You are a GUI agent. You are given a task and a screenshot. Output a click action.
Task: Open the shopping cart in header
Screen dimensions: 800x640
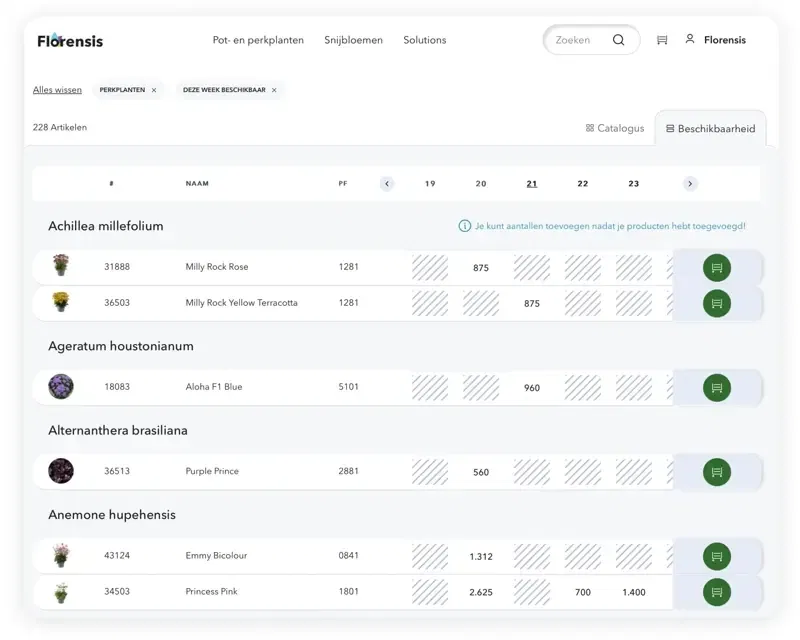tap(662, 40)
